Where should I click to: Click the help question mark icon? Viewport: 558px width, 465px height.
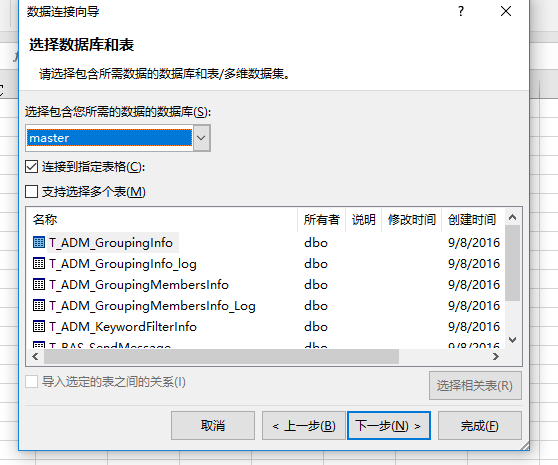point(461,11)
